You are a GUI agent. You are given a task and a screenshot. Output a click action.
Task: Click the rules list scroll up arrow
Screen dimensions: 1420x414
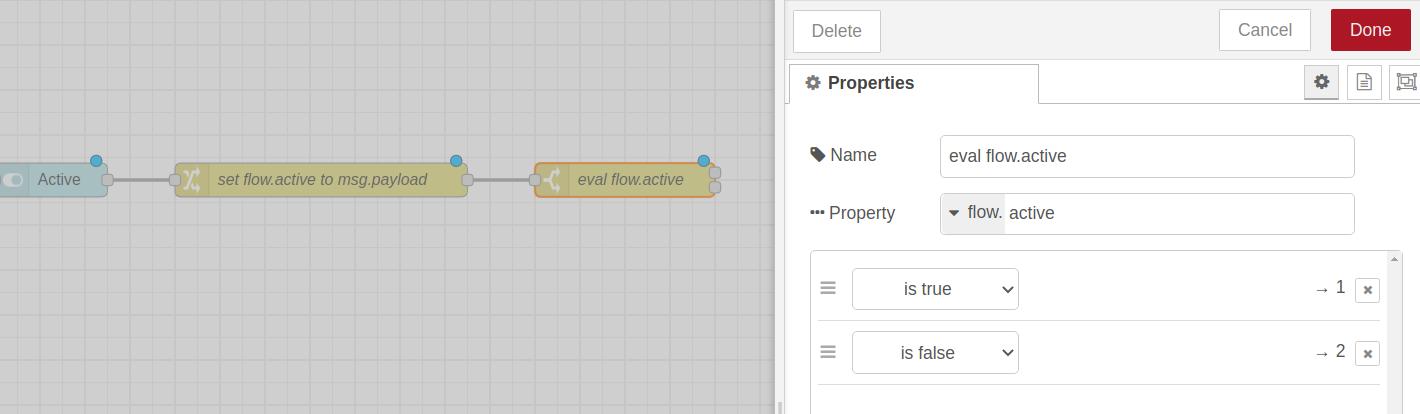click(x=1394, y=259)
